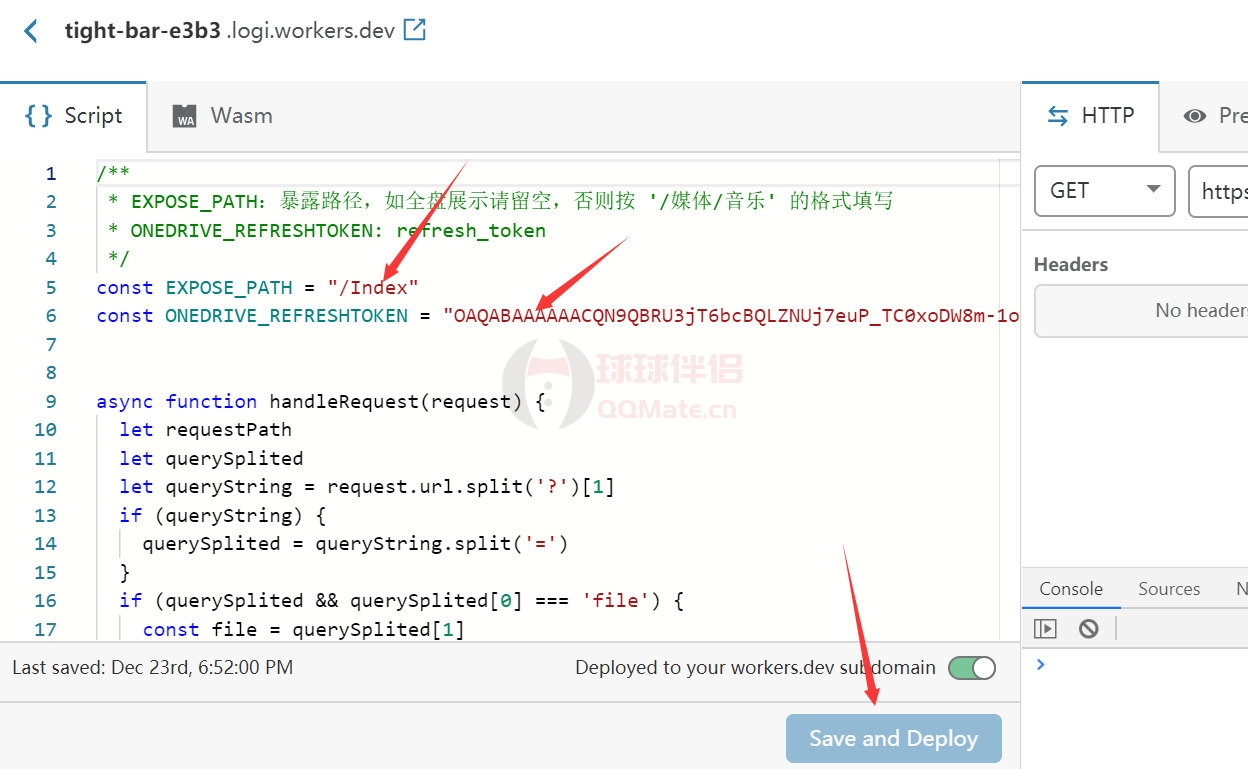Expand the GET request method dropdown
The image size is (1248, 769).
(1104, 190)
